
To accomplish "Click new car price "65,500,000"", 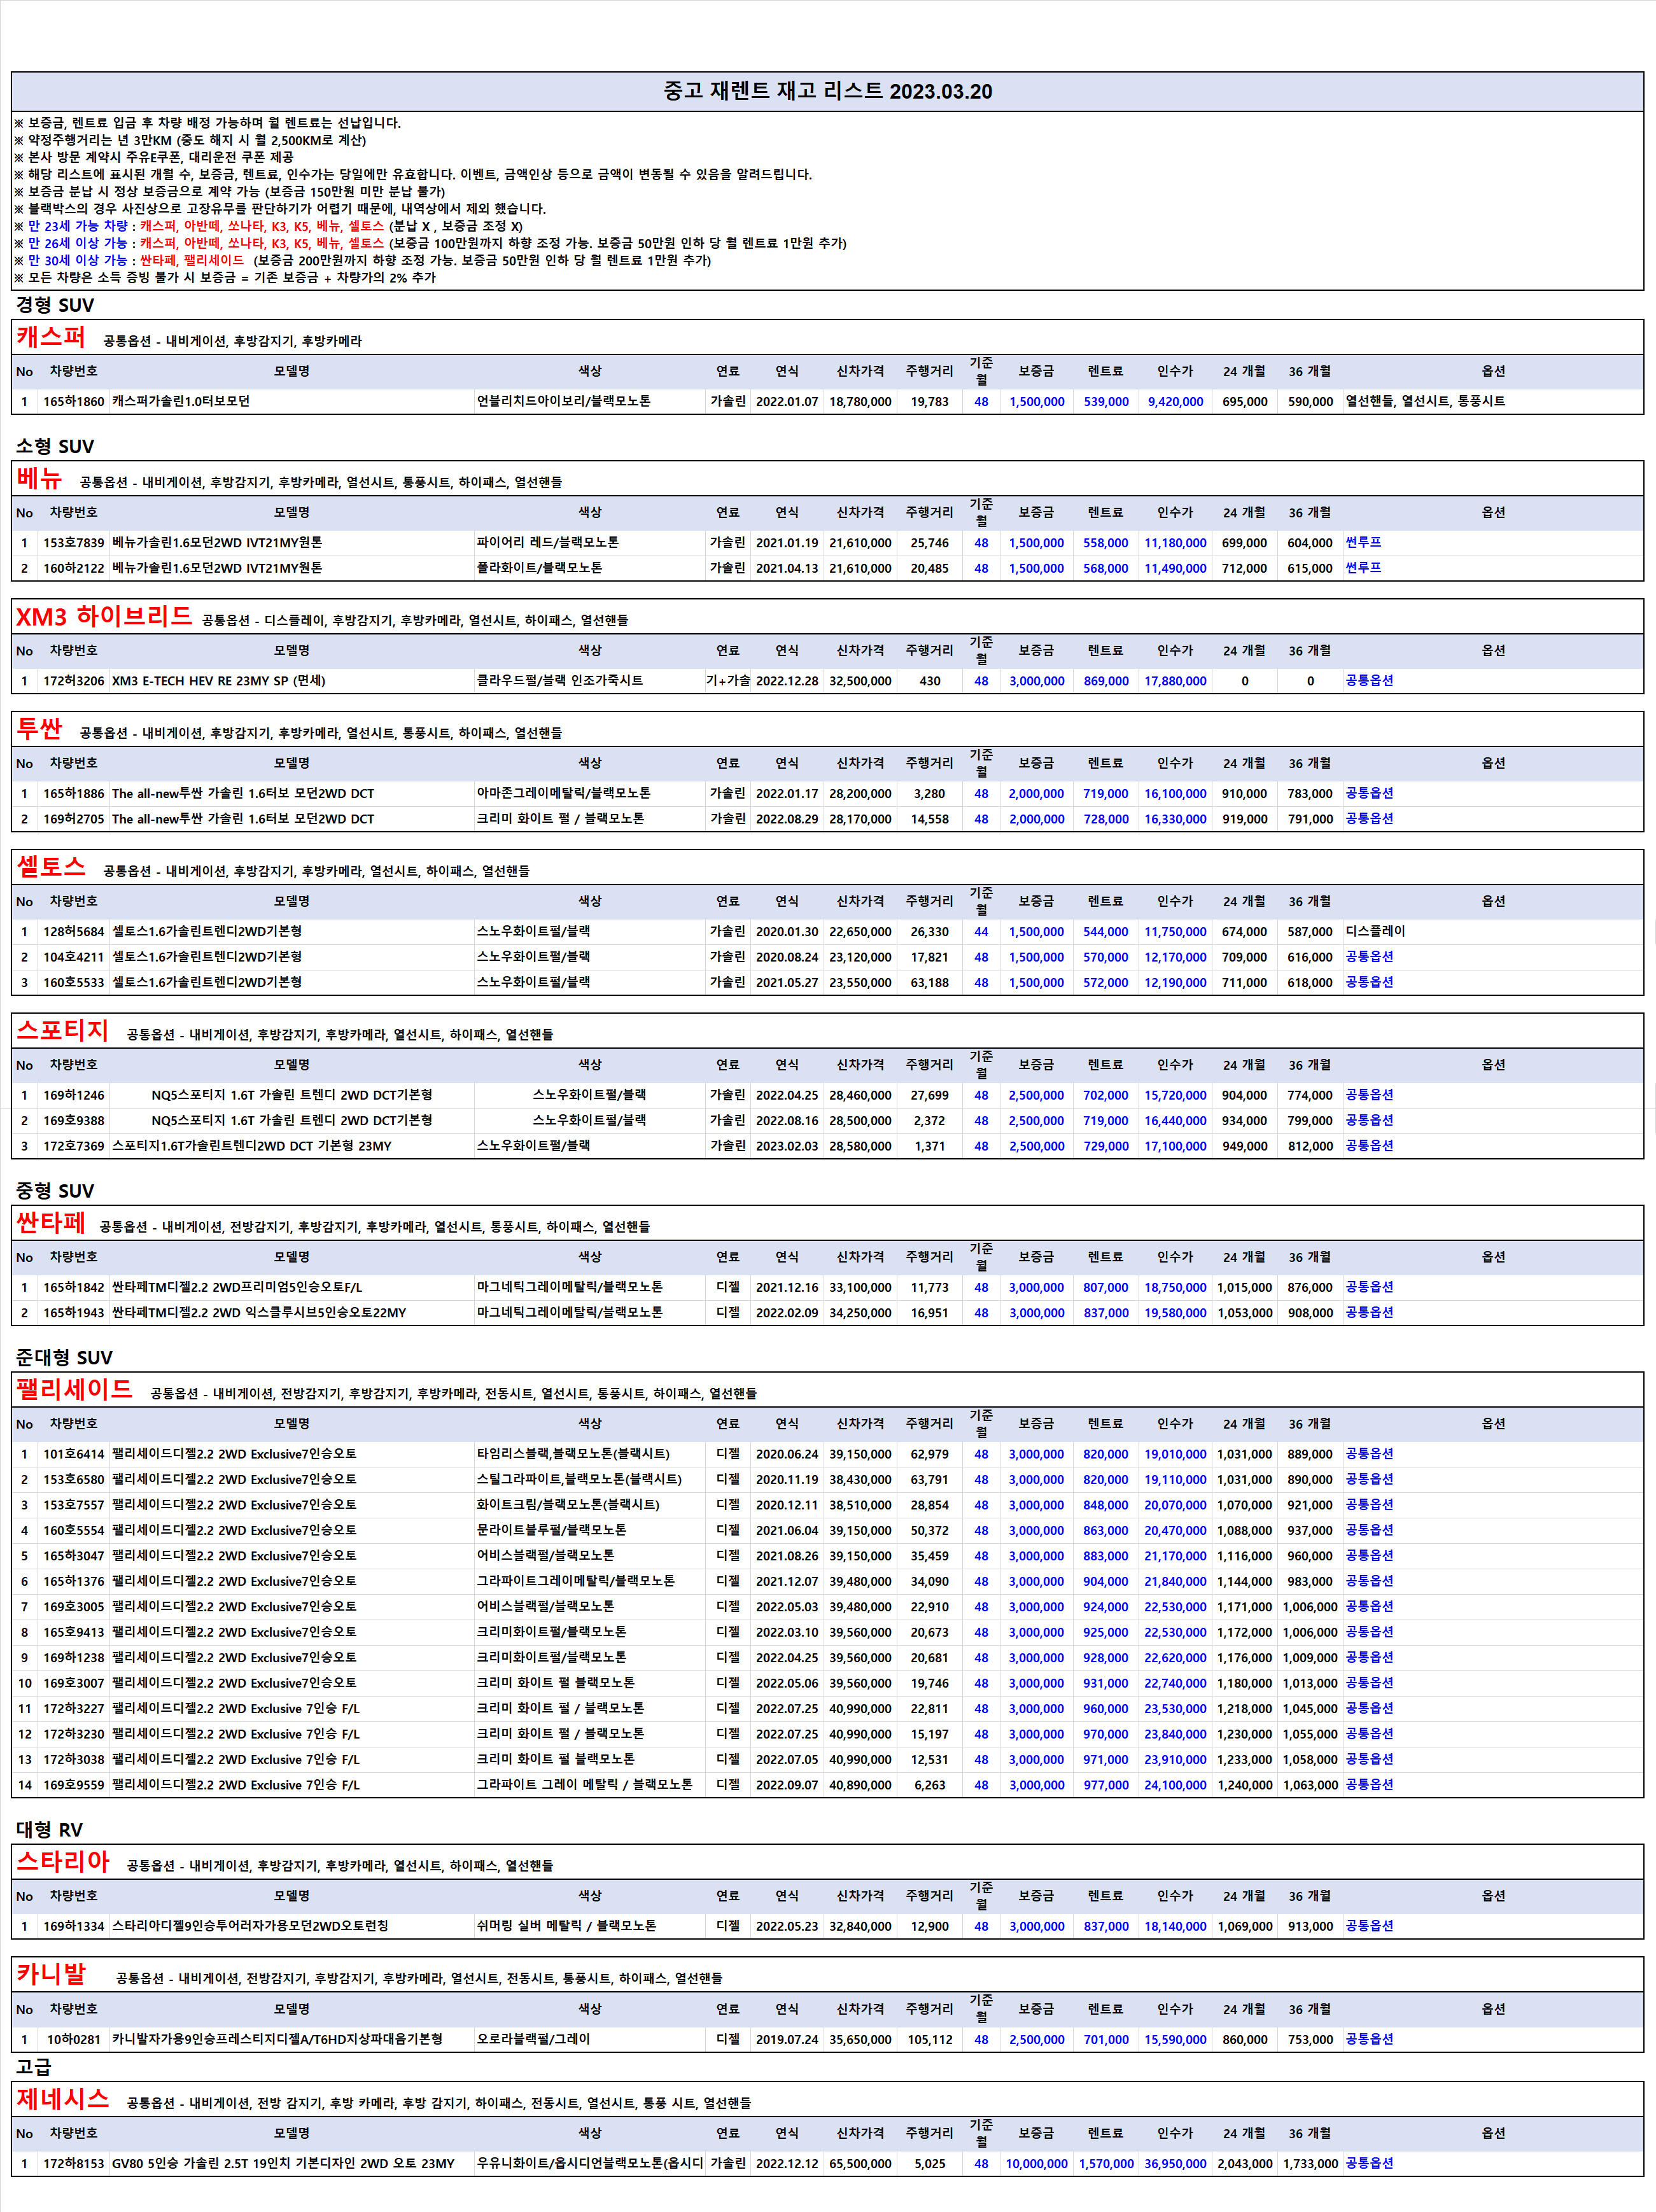I will pyautogui.click(x=860, y=2163).
